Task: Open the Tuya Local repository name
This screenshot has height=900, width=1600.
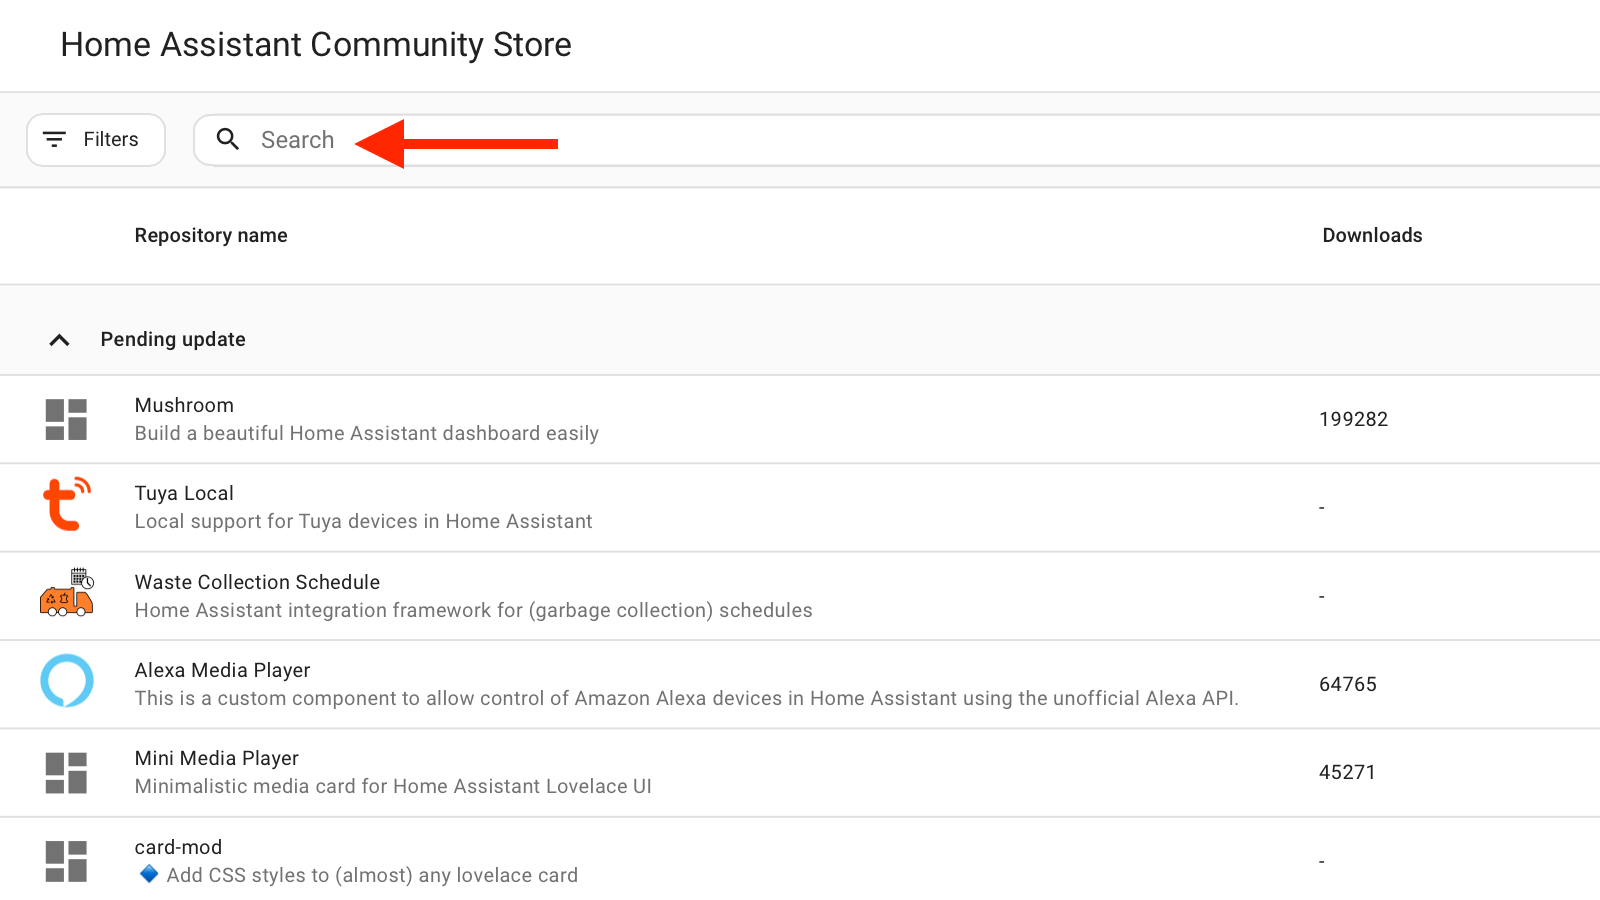Action: [184, 493]
